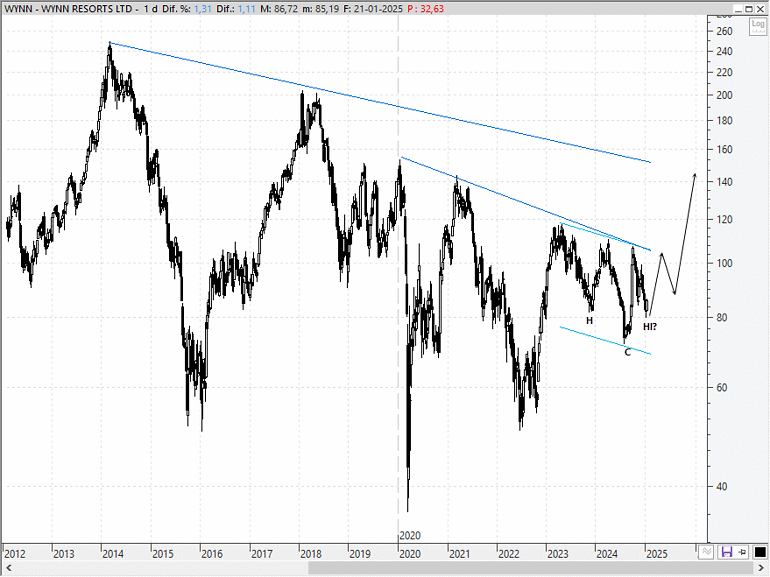Click the red 'P: 32,63' value
This screenshot has width=770, height=577.
[426, 9]
